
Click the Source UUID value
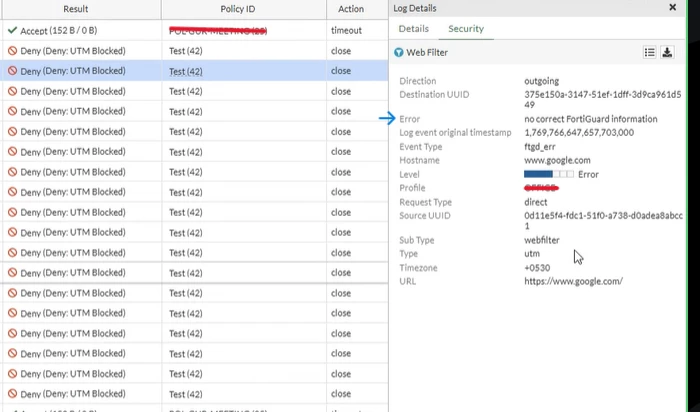[603, 221]
